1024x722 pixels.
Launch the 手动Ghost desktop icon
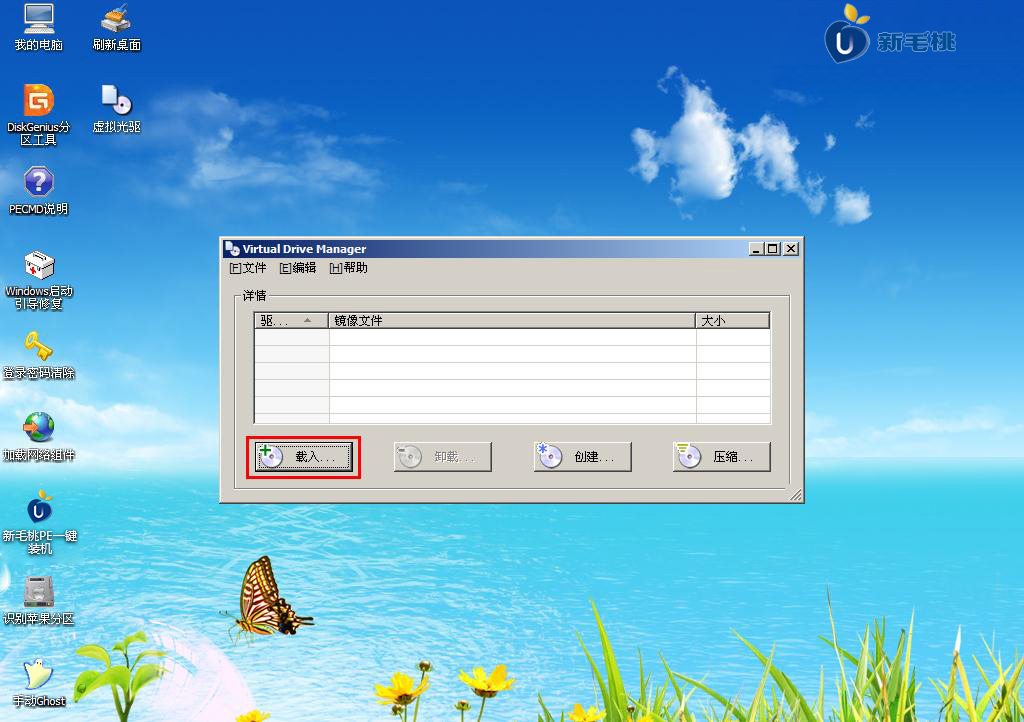click(x=38, y=674)
